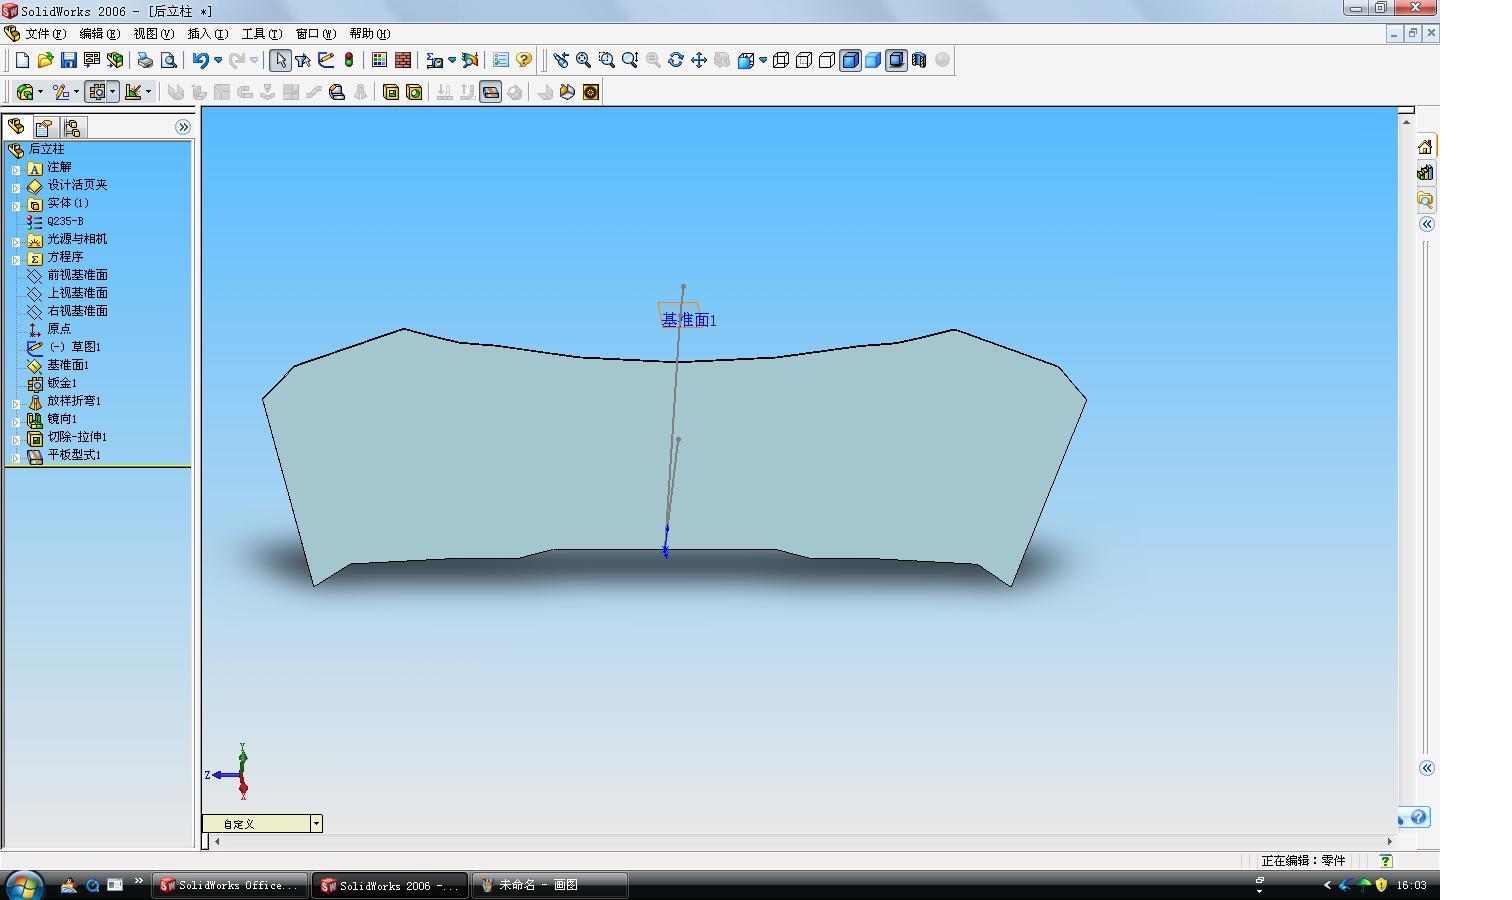This screenshot has height=900, width=1512.
Task: Open the Undo history dropdown arrow
Action: 218,60
